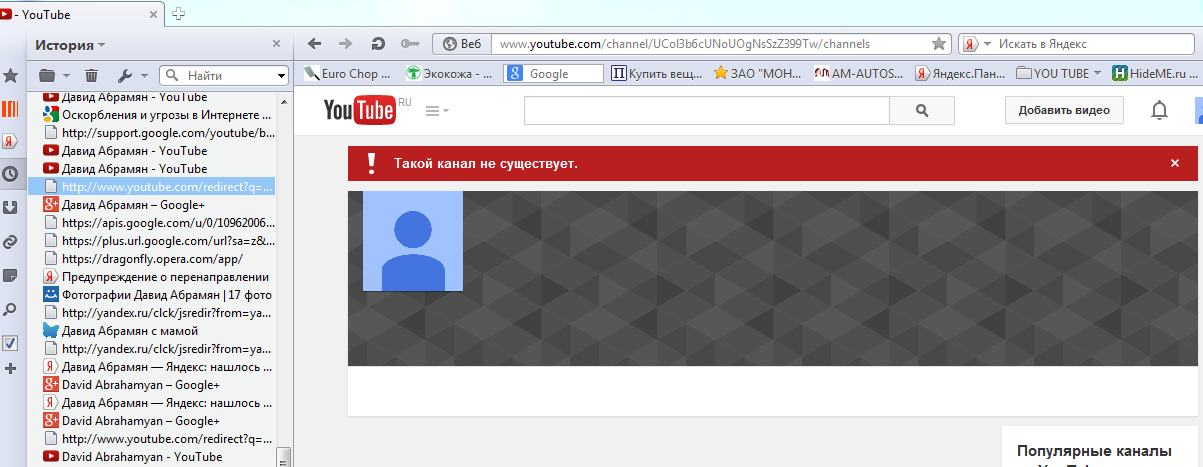
Task: Select apis.google.com history entry
Action: (x=159, y=223)
